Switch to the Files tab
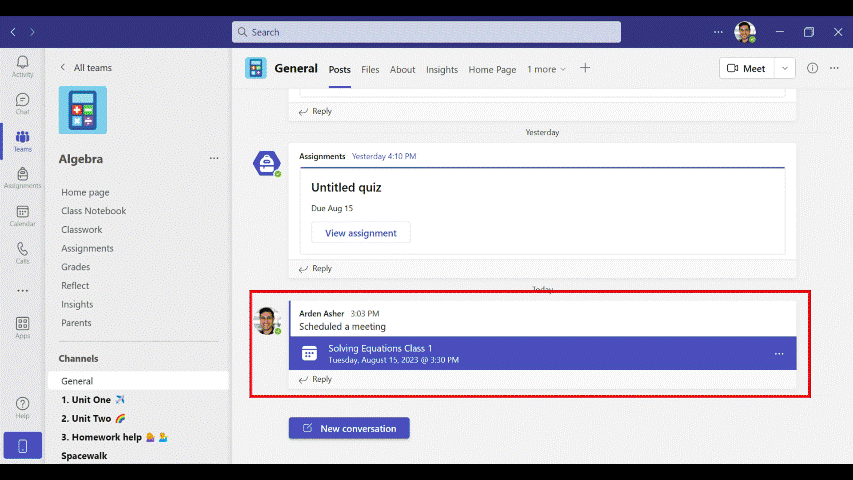This screenshot has width=853, height=480. click(x=370, y=70)
